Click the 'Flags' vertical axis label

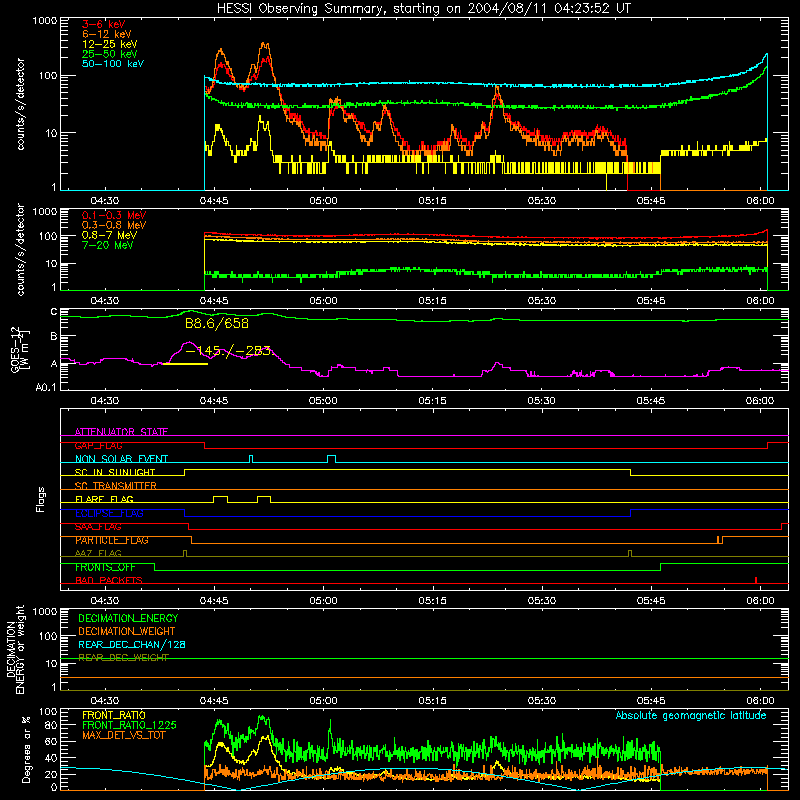pos(41,499)
